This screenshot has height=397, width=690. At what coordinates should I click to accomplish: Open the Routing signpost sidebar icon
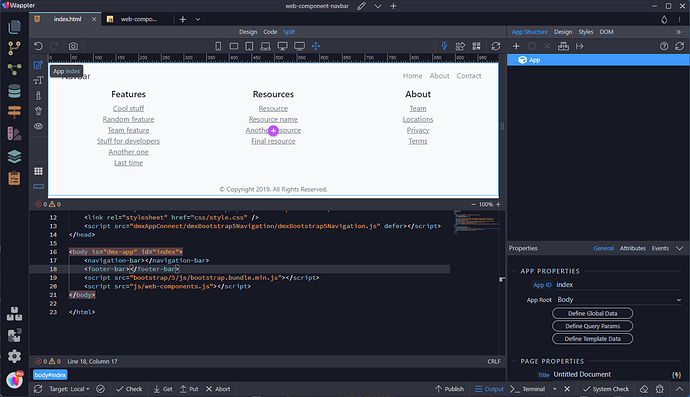[14, 112]
